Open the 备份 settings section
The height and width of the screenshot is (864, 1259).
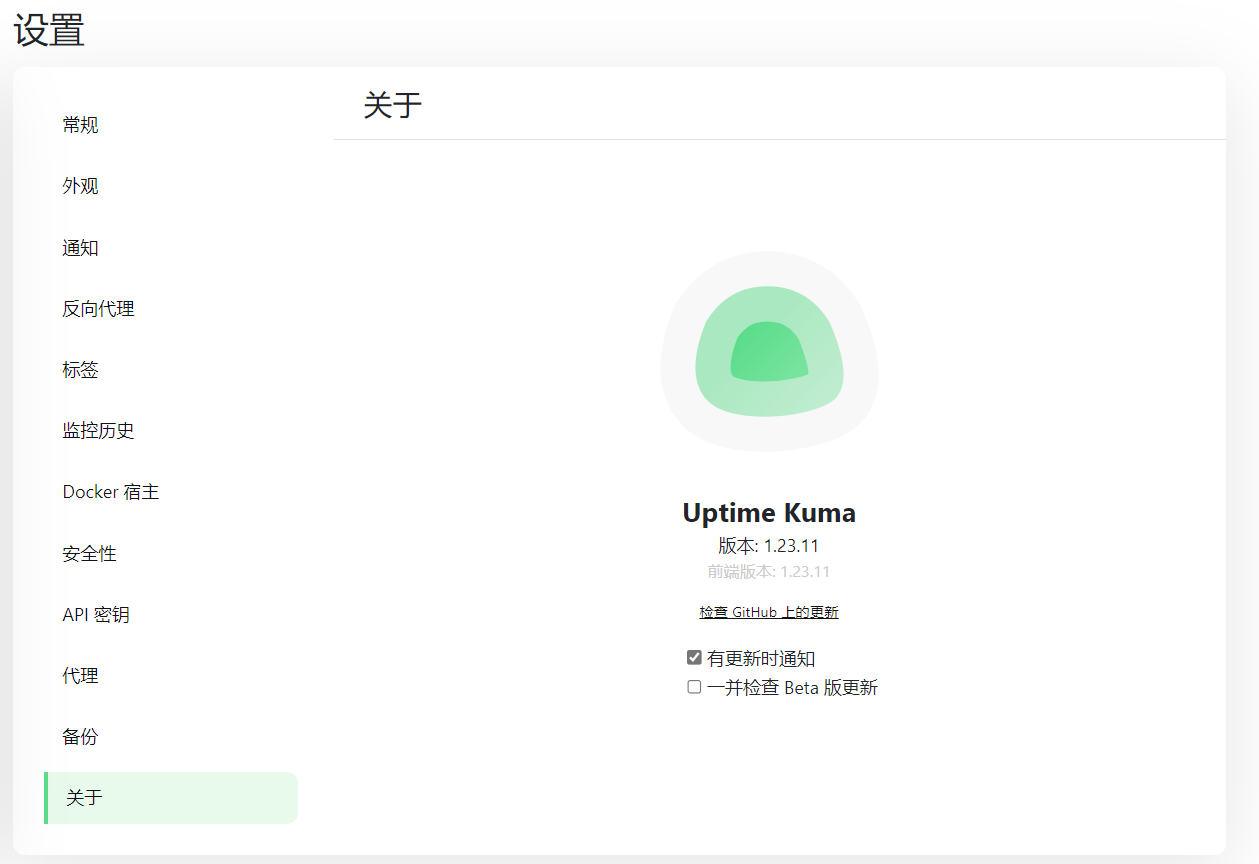[x=80, y=737]
